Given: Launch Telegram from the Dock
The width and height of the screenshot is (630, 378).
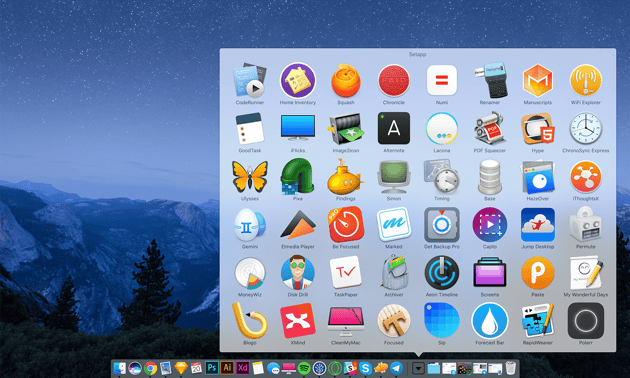Looking at the screenshot, I should coord(396,368).
